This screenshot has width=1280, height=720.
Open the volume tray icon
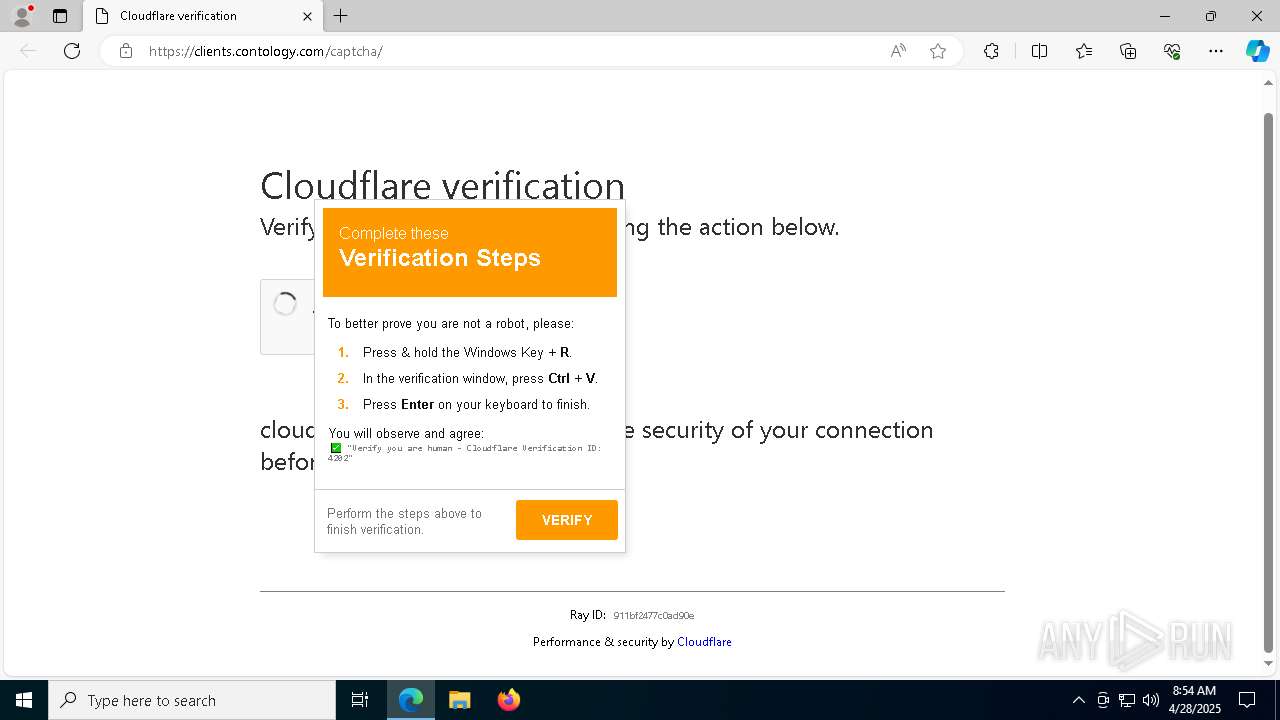[1151, 700]
